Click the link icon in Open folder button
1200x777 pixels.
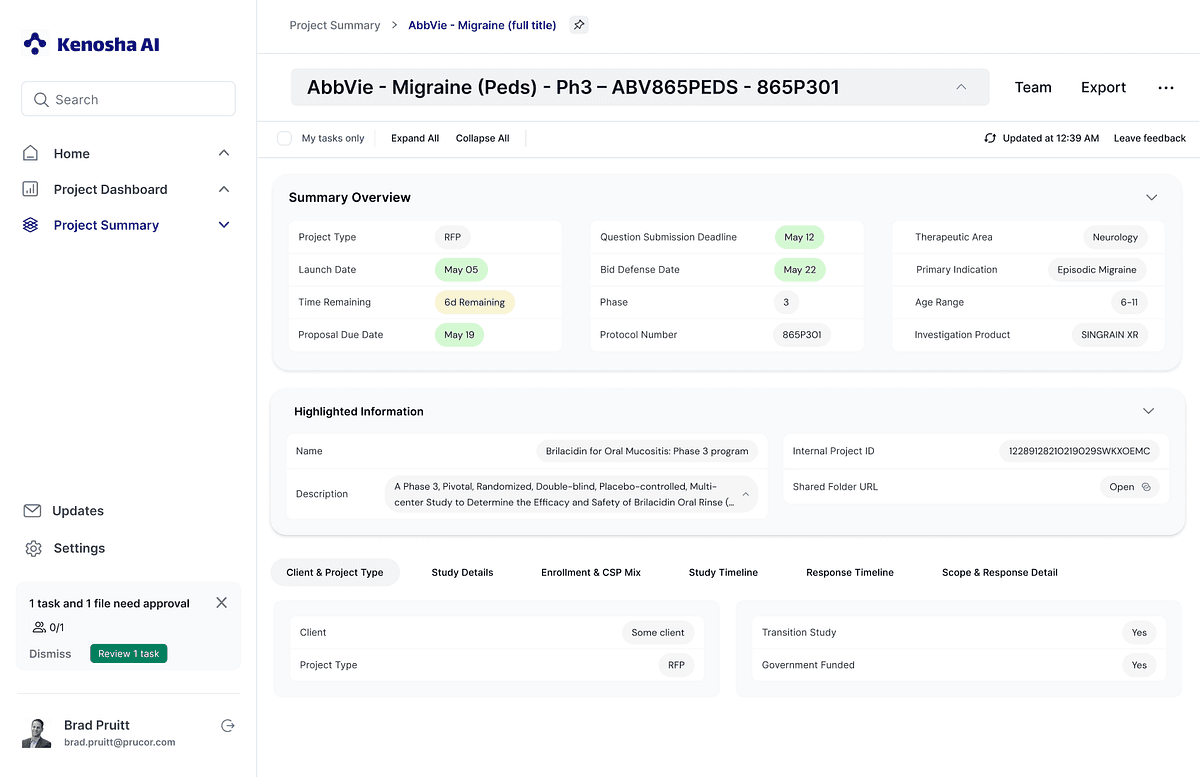tap(1146, 487)
